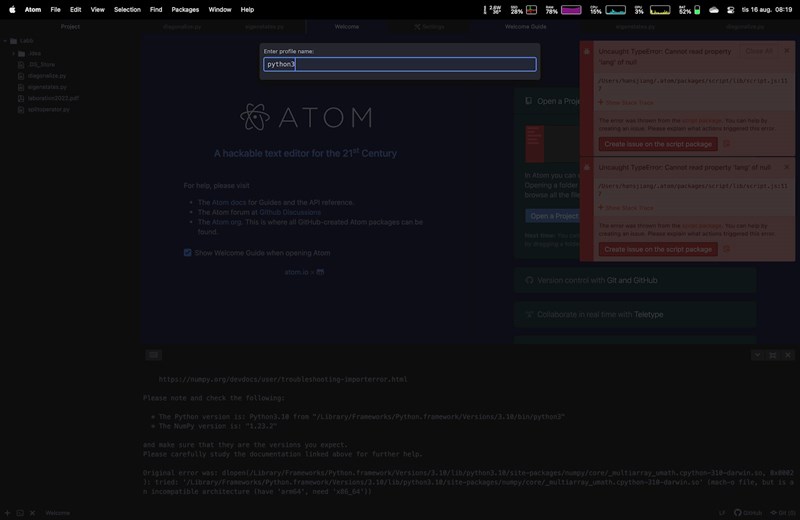Expand the .idea folder in tree
This screenshot has height=520, width=800.
click(x=14, y=53)
